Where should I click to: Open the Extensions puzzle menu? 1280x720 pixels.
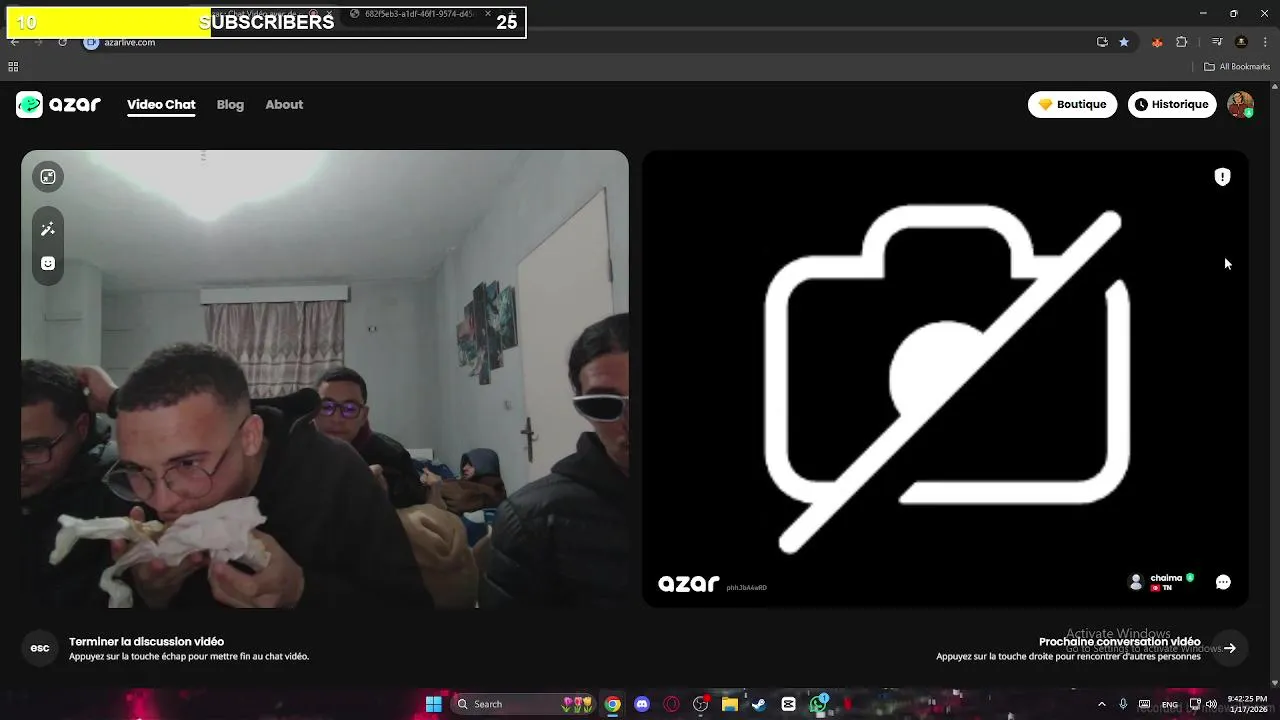(x=1182, y=42)
